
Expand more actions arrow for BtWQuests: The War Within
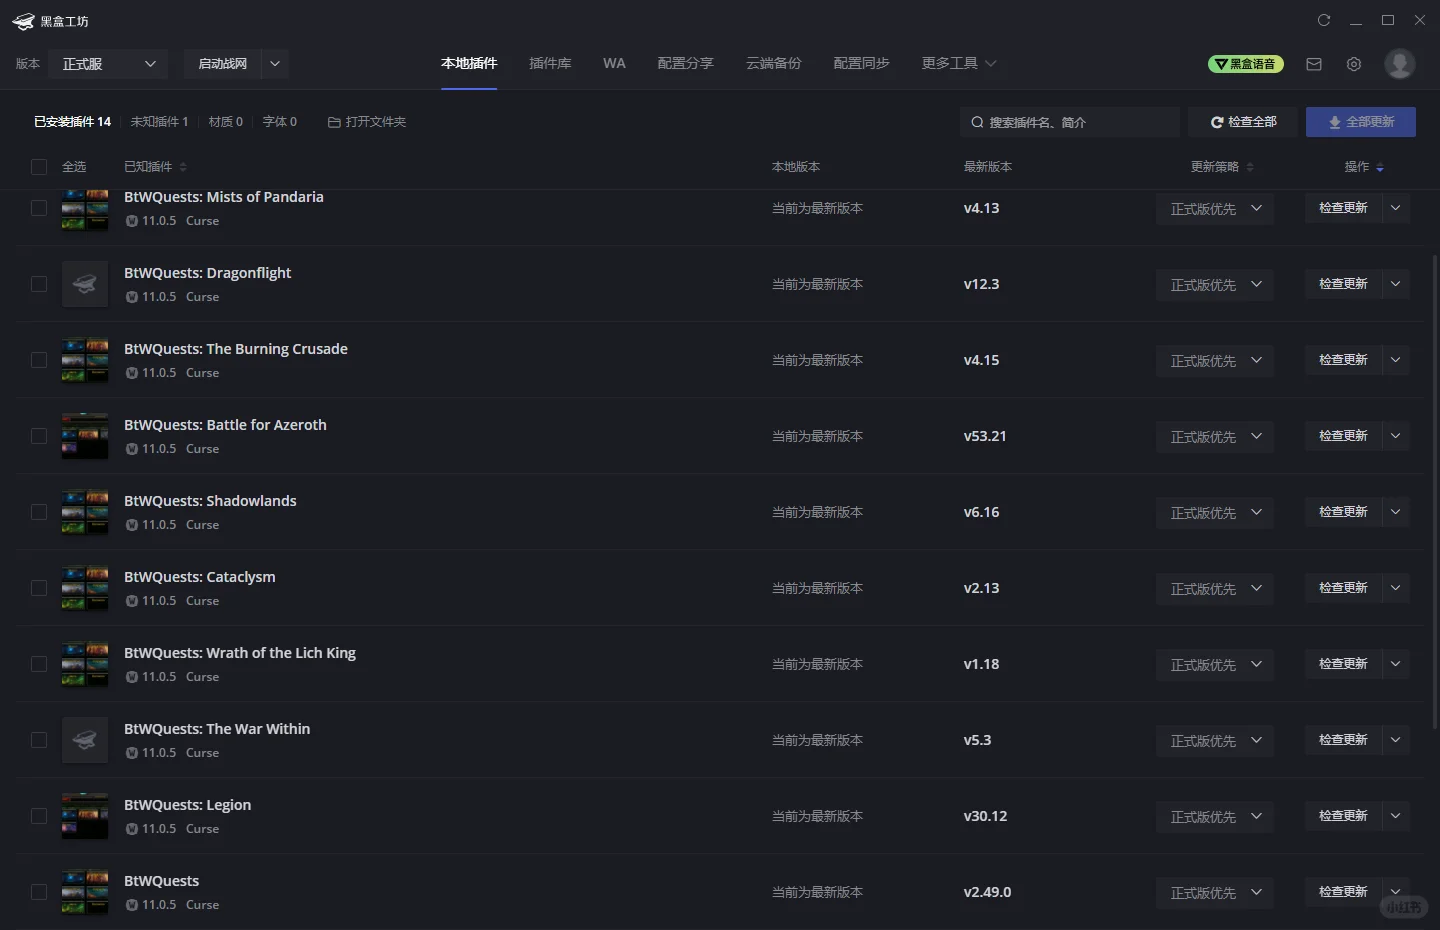click(1396, 740)
